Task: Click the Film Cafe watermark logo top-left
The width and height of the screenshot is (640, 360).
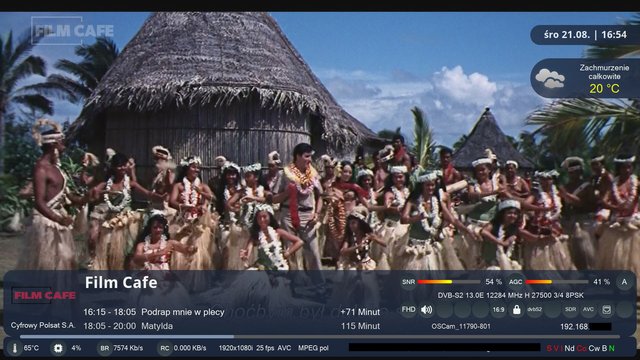Action: [72, 31]
